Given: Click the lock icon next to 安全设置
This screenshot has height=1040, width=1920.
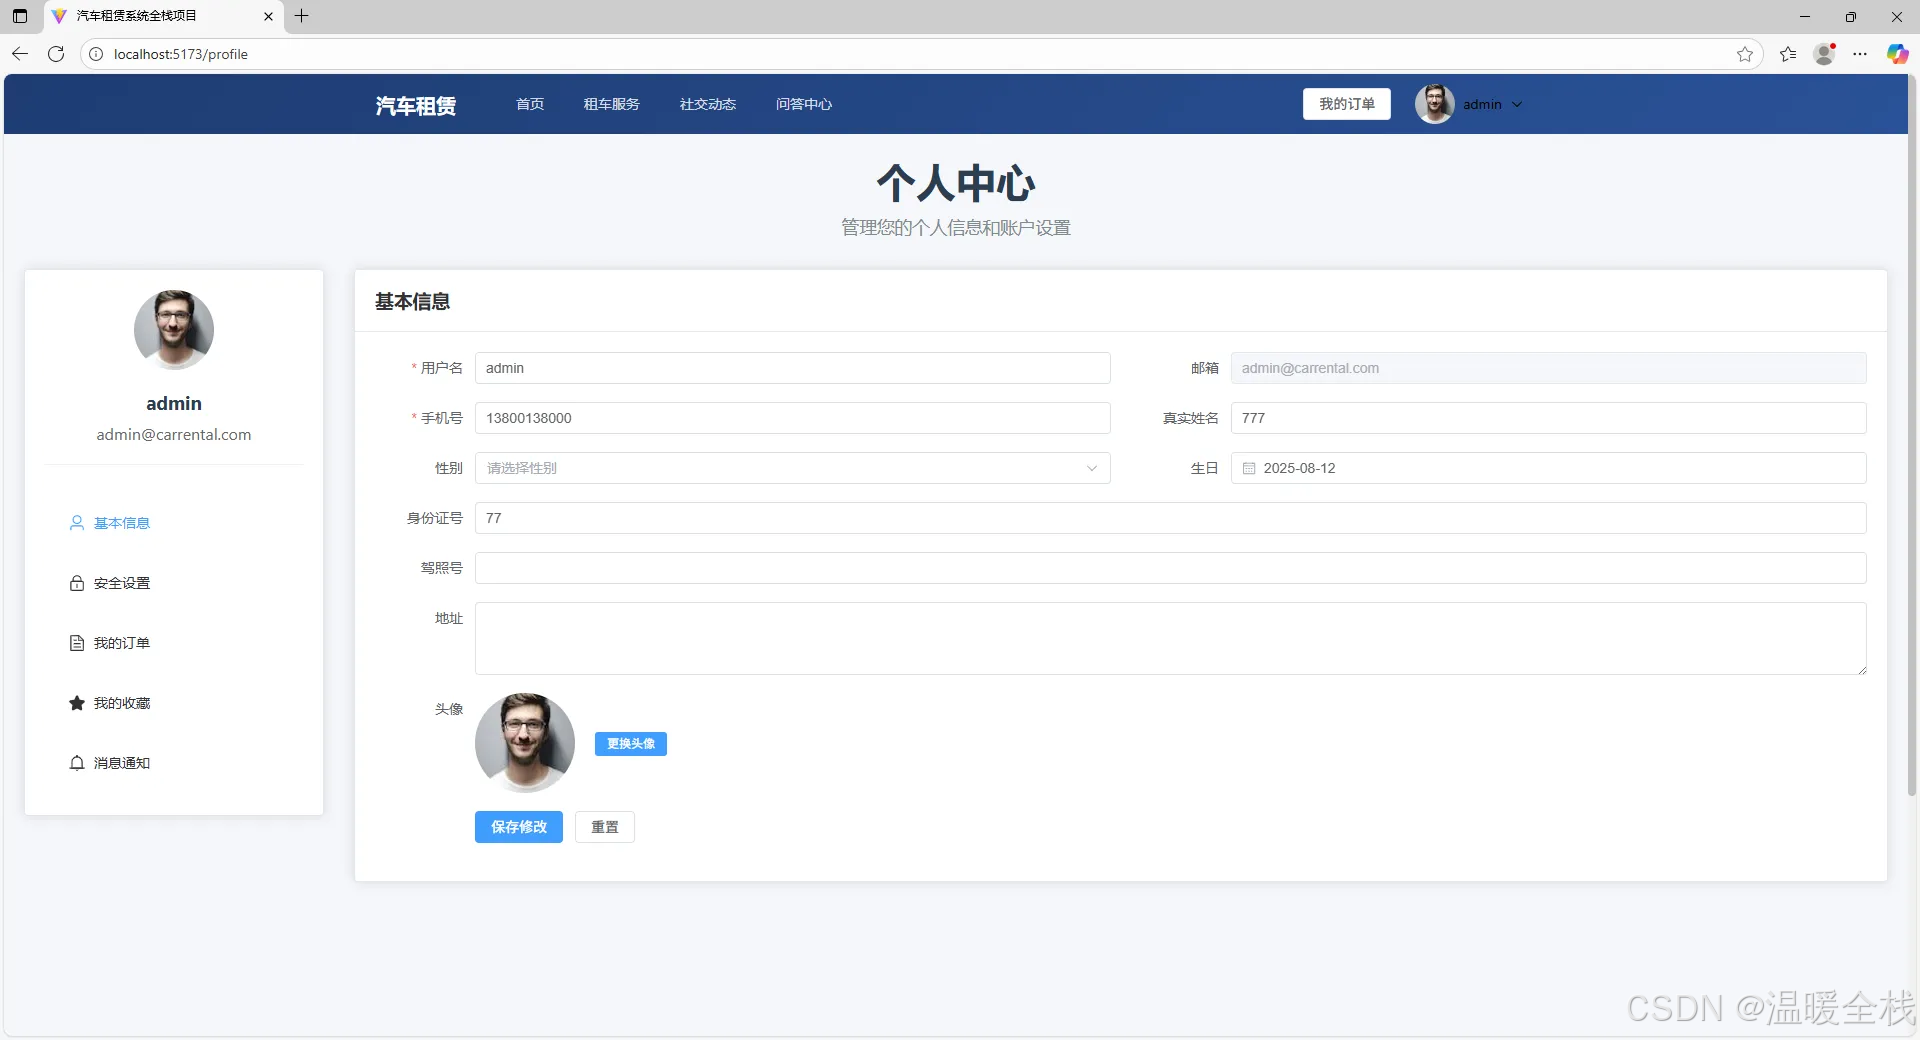Looking at the screenshot, I should coord(78,583).
